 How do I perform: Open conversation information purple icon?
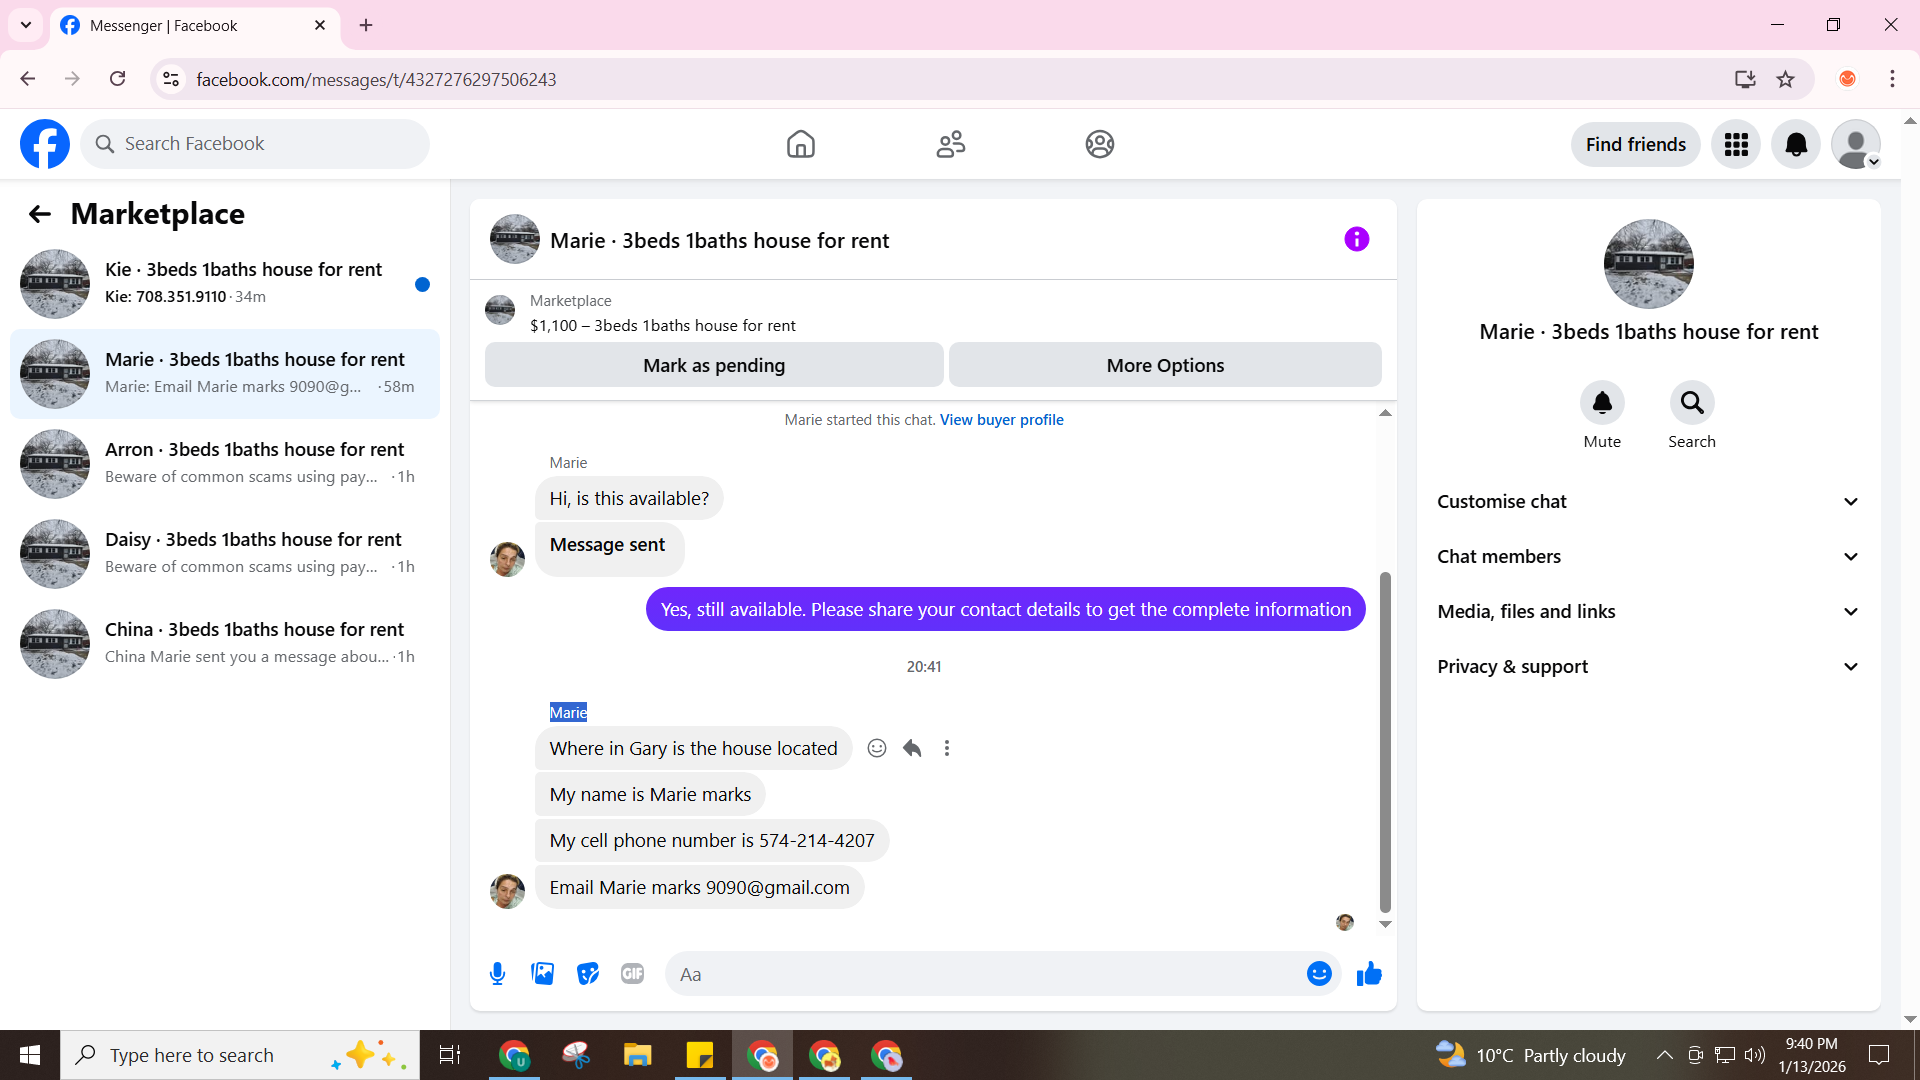(1356, 239)
